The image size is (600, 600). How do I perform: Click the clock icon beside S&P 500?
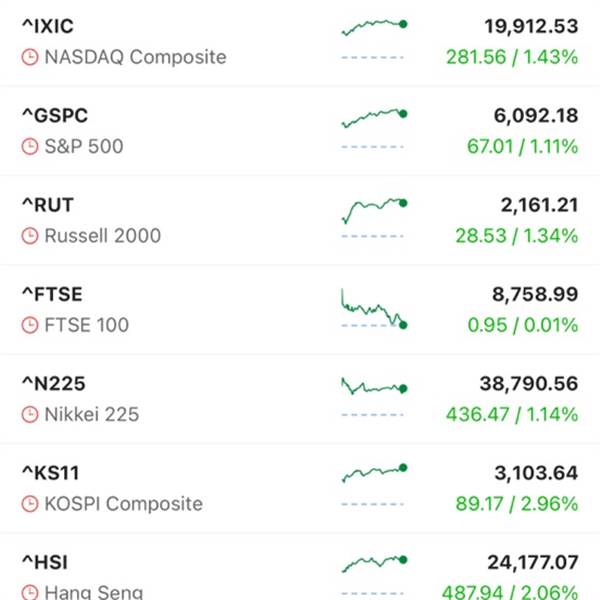[x=30, y=147]
